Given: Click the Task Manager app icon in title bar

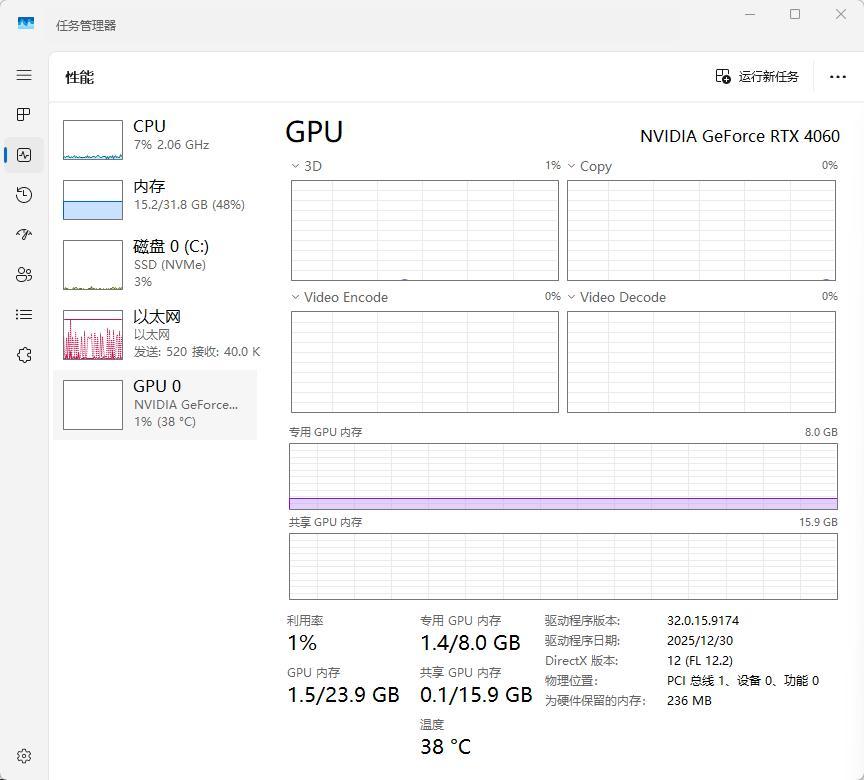Looking at the screenshot, I should pyautogui.click(x=25, y=23).
